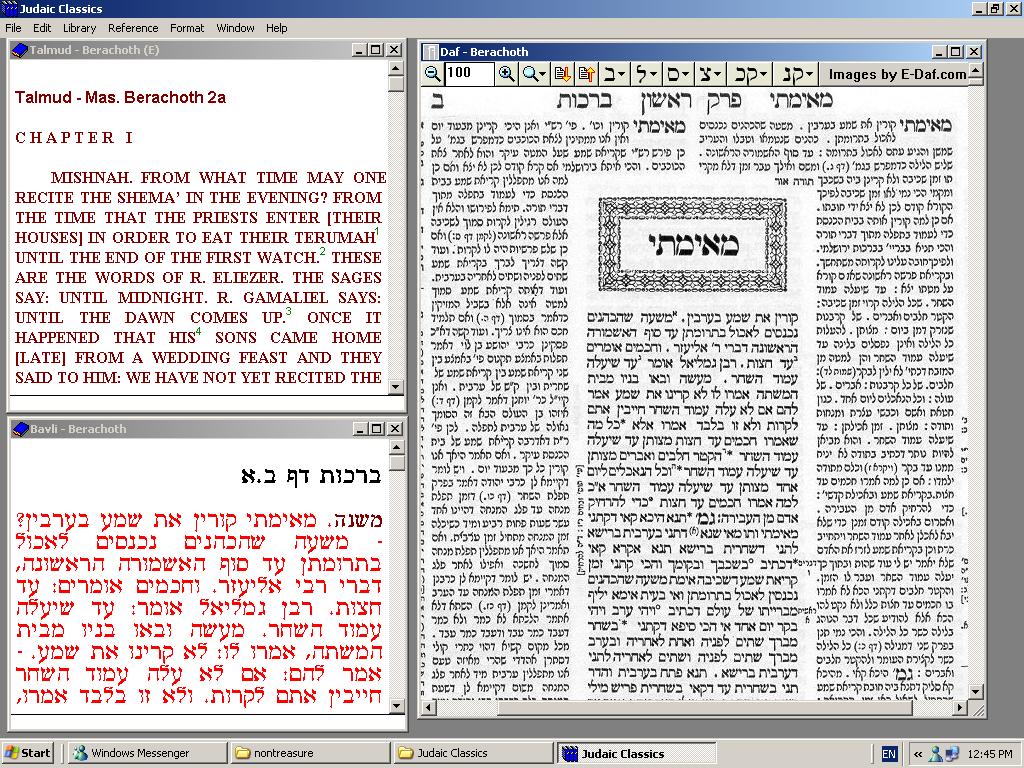Open the Format menu
The height and width of the screenshot is (768, 1024).
tap(187, 28)
